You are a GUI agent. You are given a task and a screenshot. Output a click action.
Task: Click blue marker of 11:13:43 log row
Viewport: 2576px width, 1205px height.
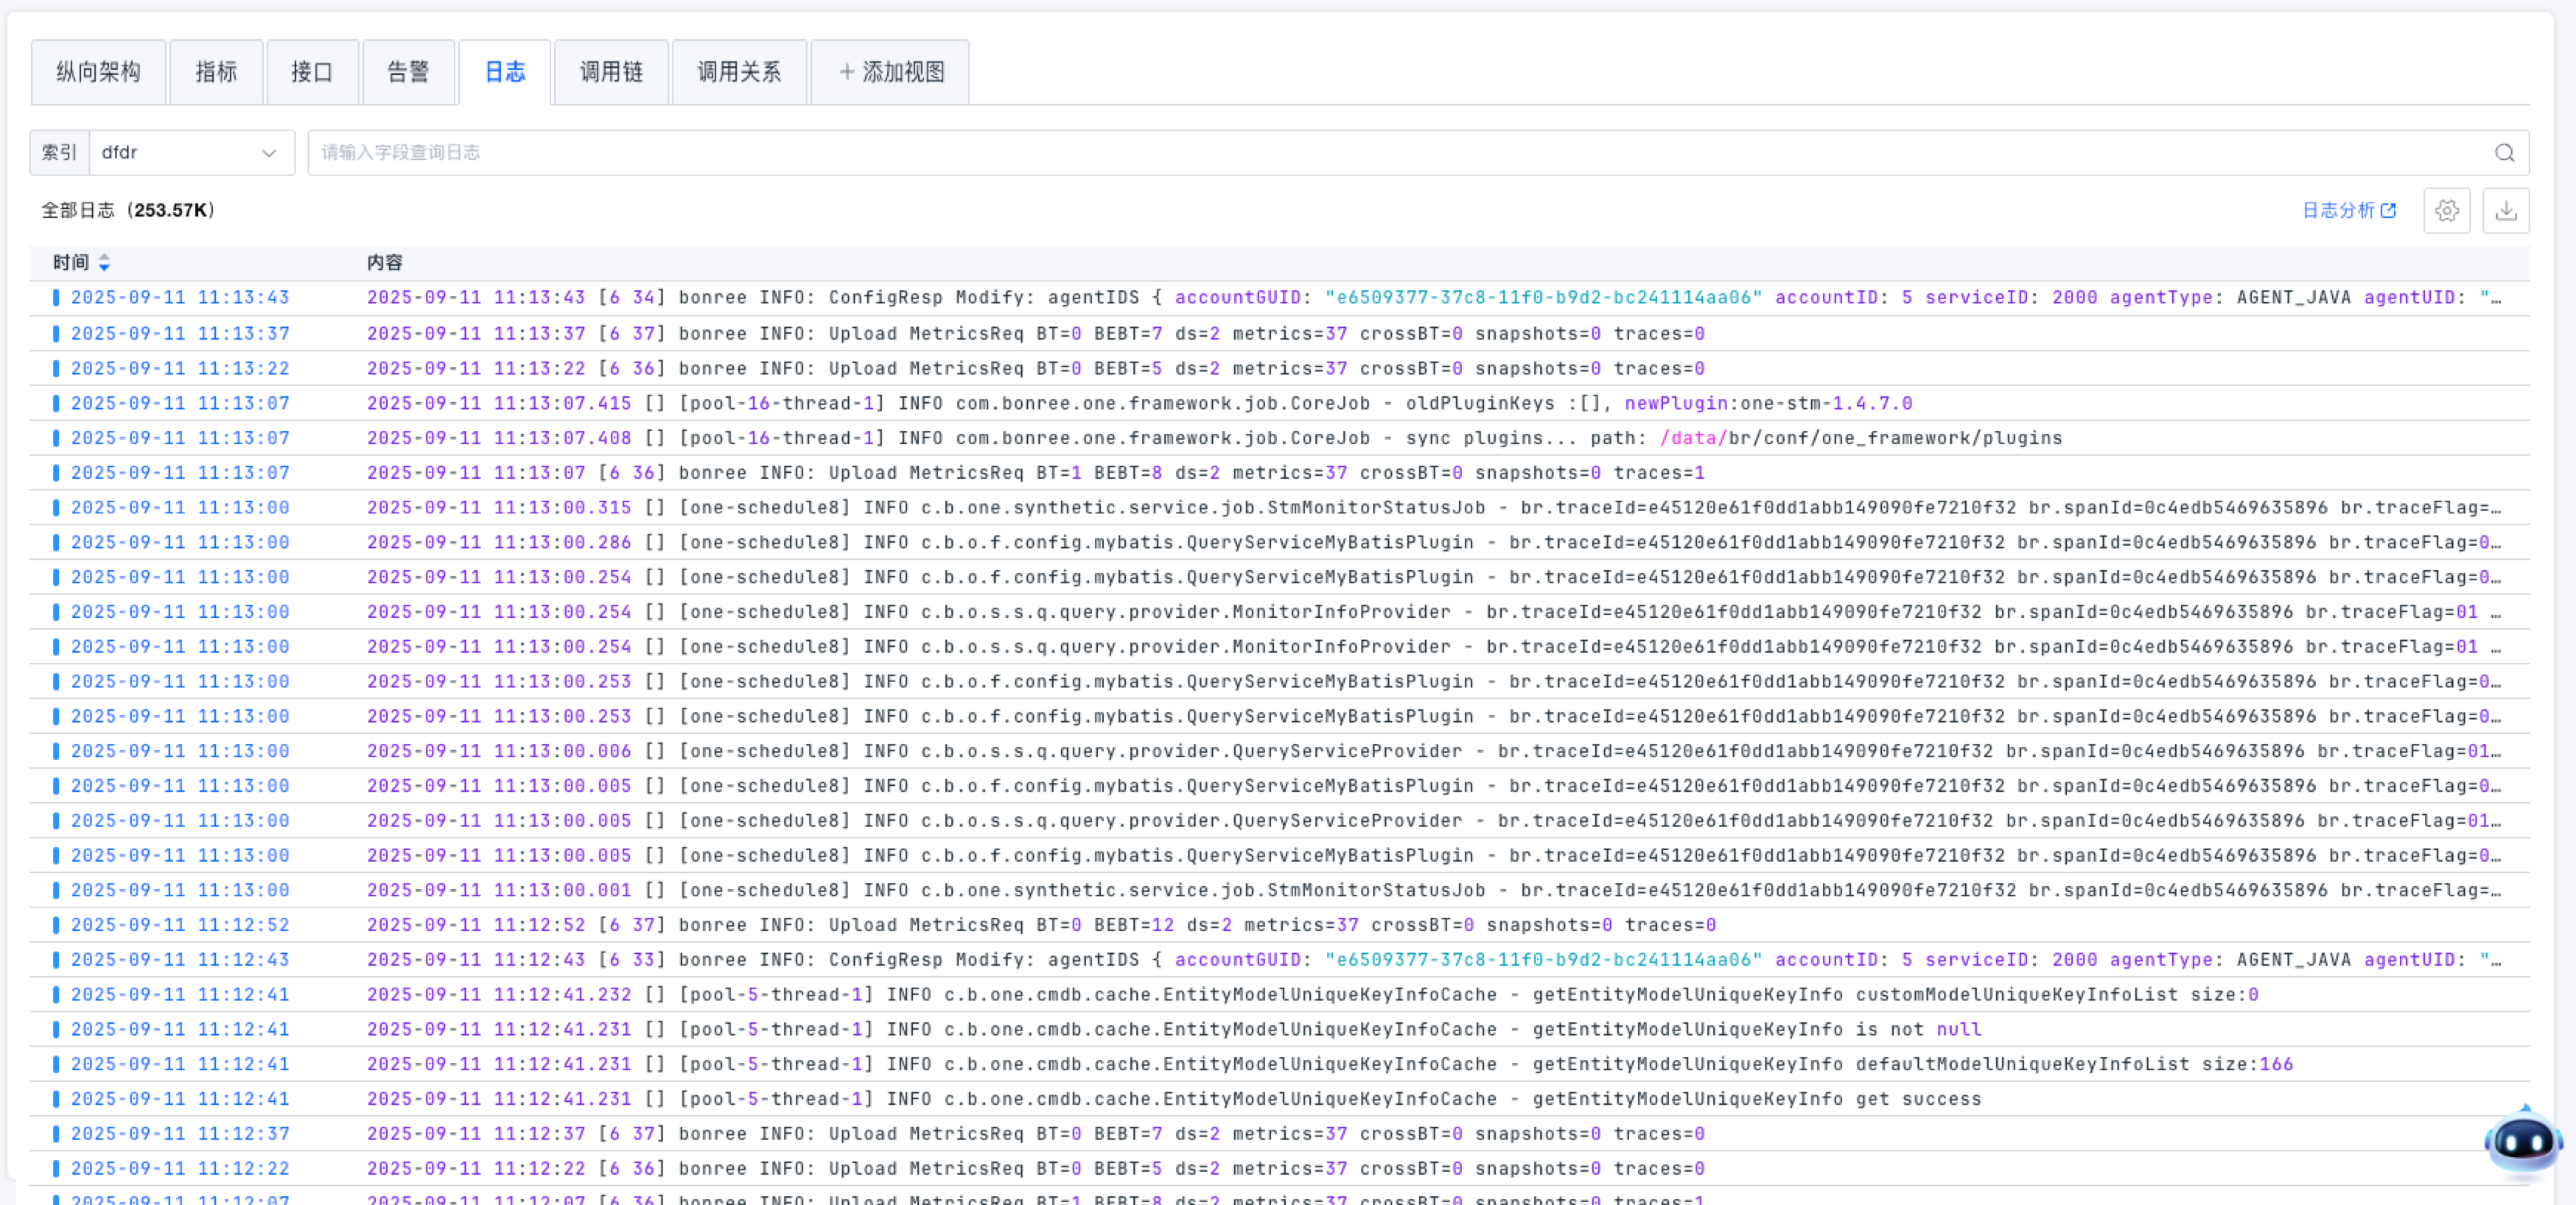pos(56,298)
